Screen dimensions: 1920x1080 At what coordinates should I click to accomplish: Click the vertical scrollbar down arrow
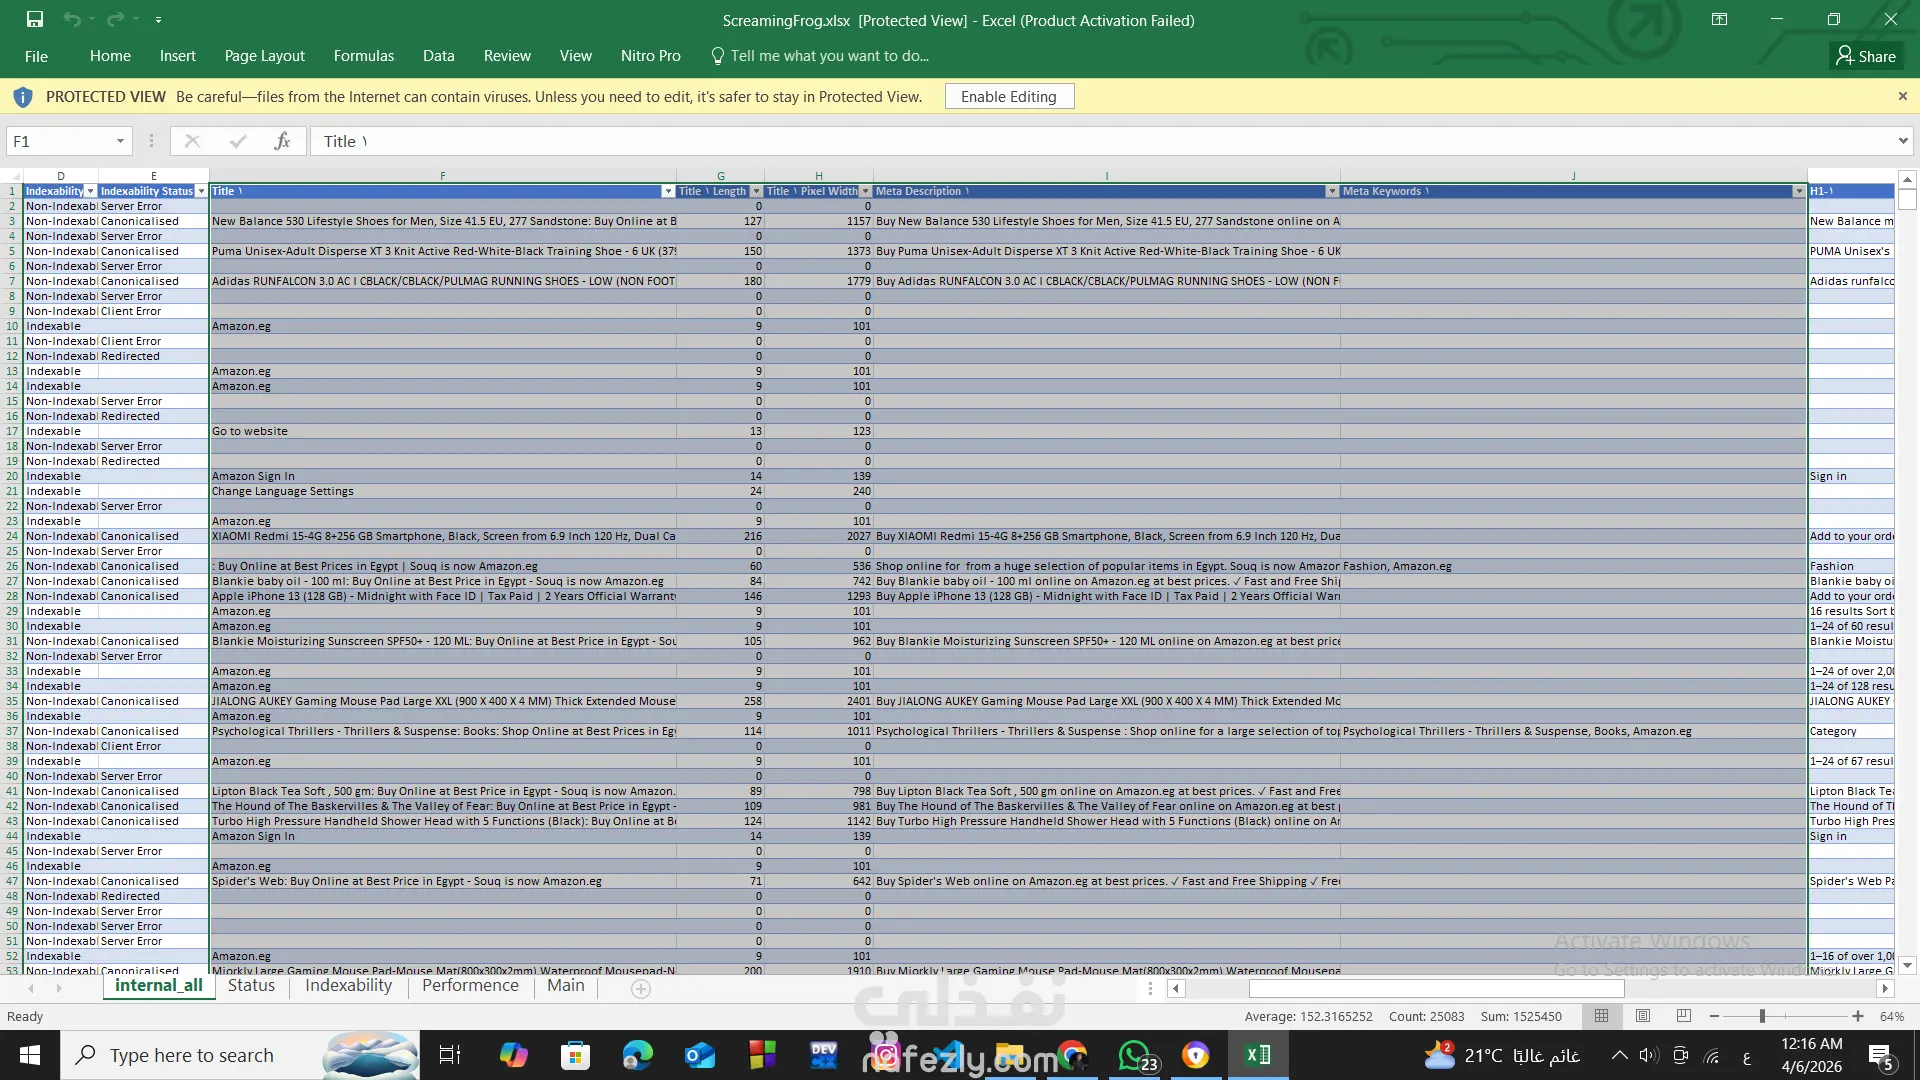pyautogui.click(x=1907, y=965)
